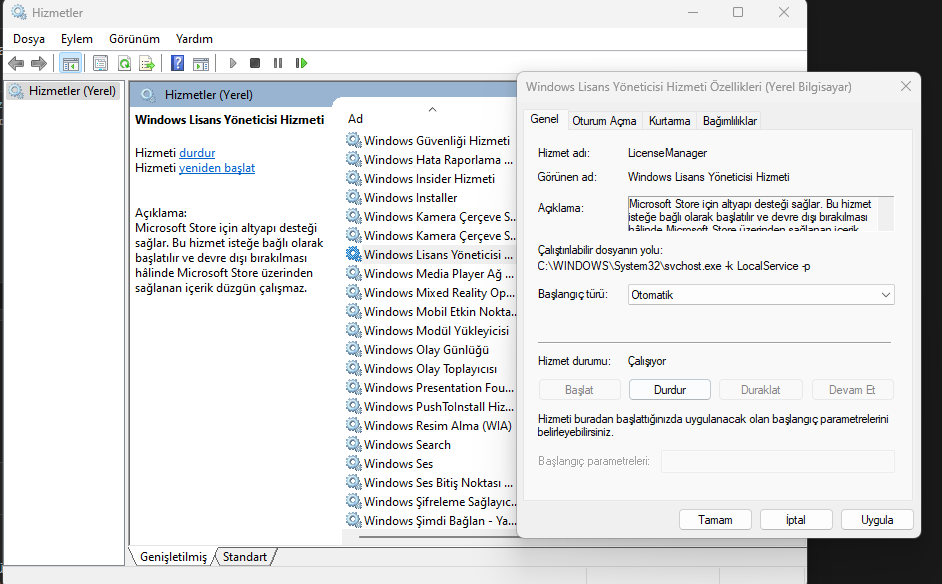Click gear icon of Windows Olay Toplayıcısı
Viewport: 942px width, 584px height.
pyautogui.click(x=354, y=368)
